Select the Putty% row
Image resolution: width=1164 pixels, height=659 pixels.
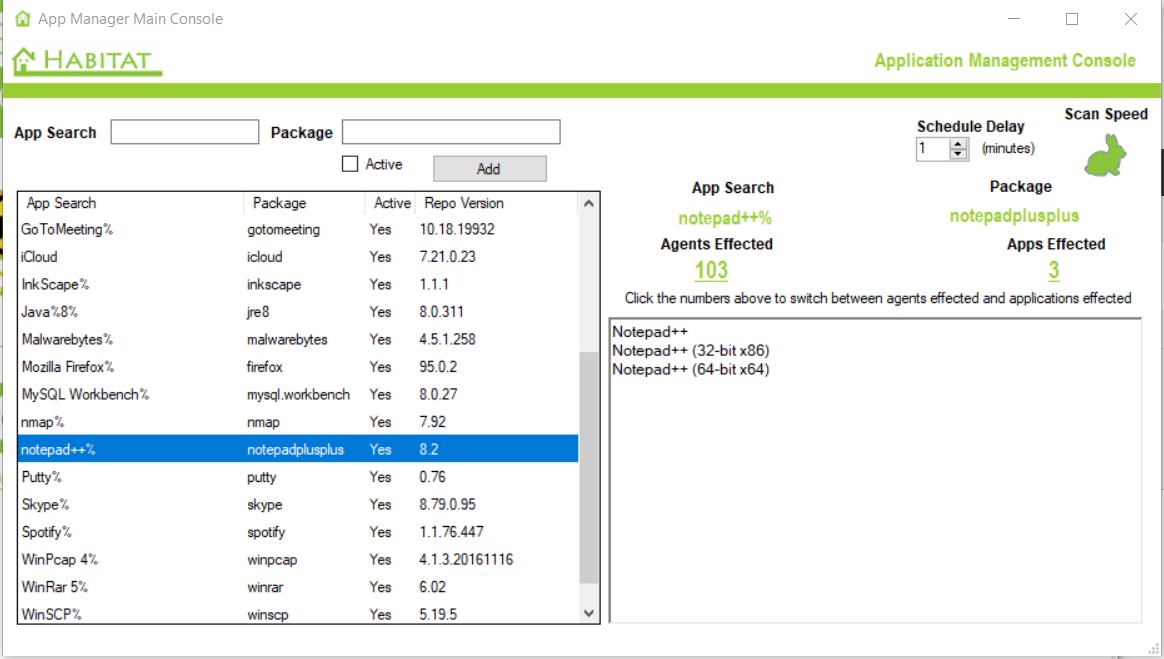298,476
